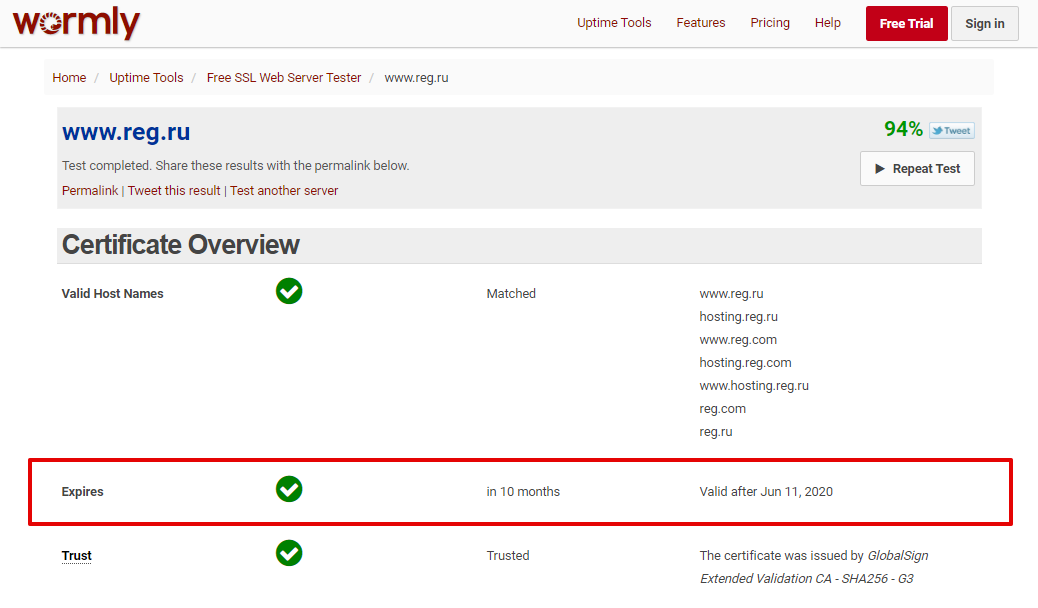Image resolution: width=1038 pixels, height=608 pixels.
Task: Start a Free Trial
Action: [906, 24]
